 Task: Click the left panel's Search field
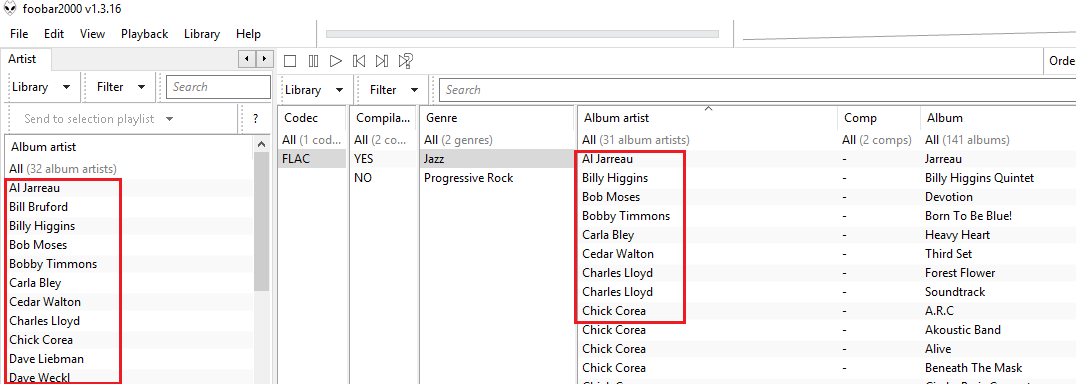[x=218, y=87]
